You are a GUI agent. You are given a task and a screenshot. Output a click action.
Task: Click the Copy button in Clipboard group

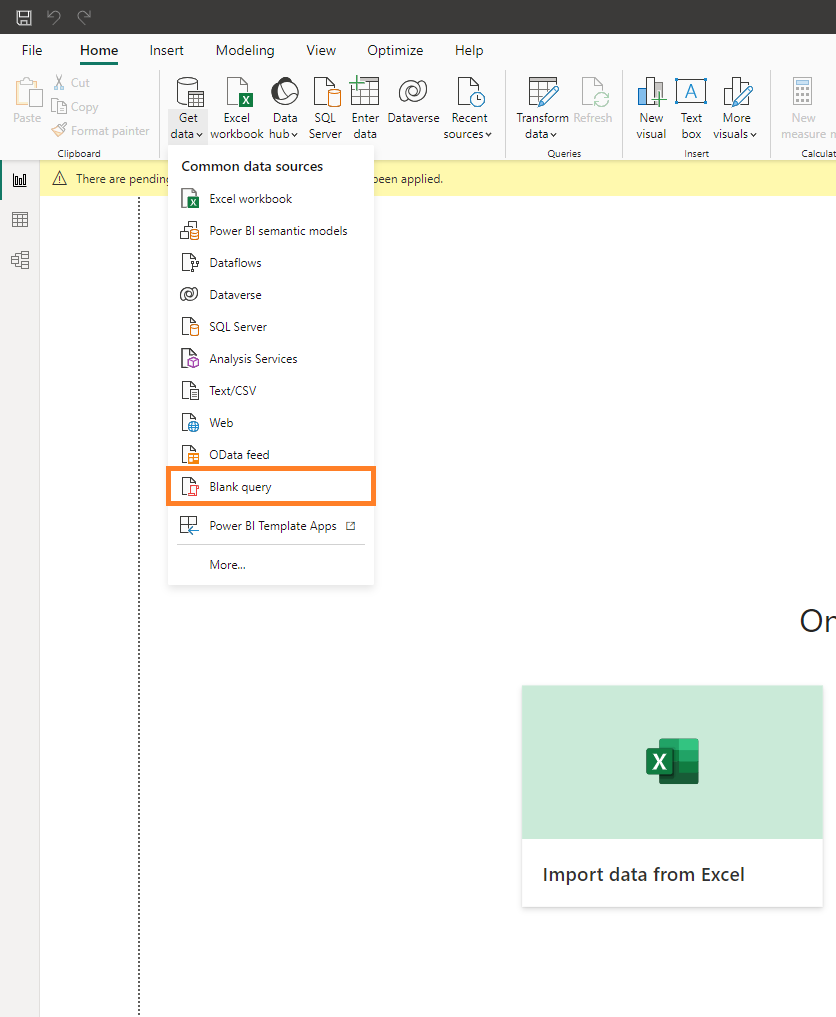click(x=75, y=106)
